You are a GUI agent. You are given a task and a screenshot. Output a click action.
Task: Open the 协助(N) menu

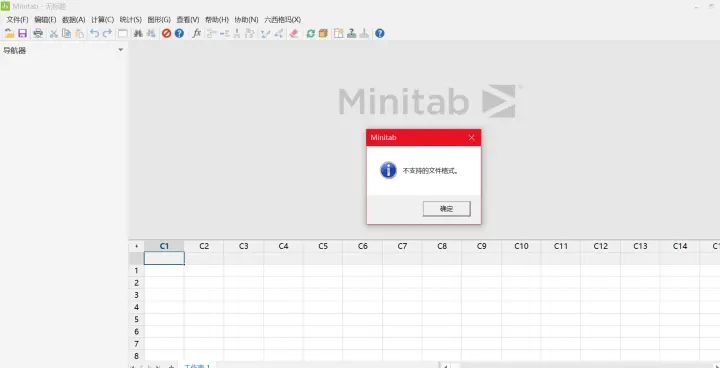click(247, 20)
